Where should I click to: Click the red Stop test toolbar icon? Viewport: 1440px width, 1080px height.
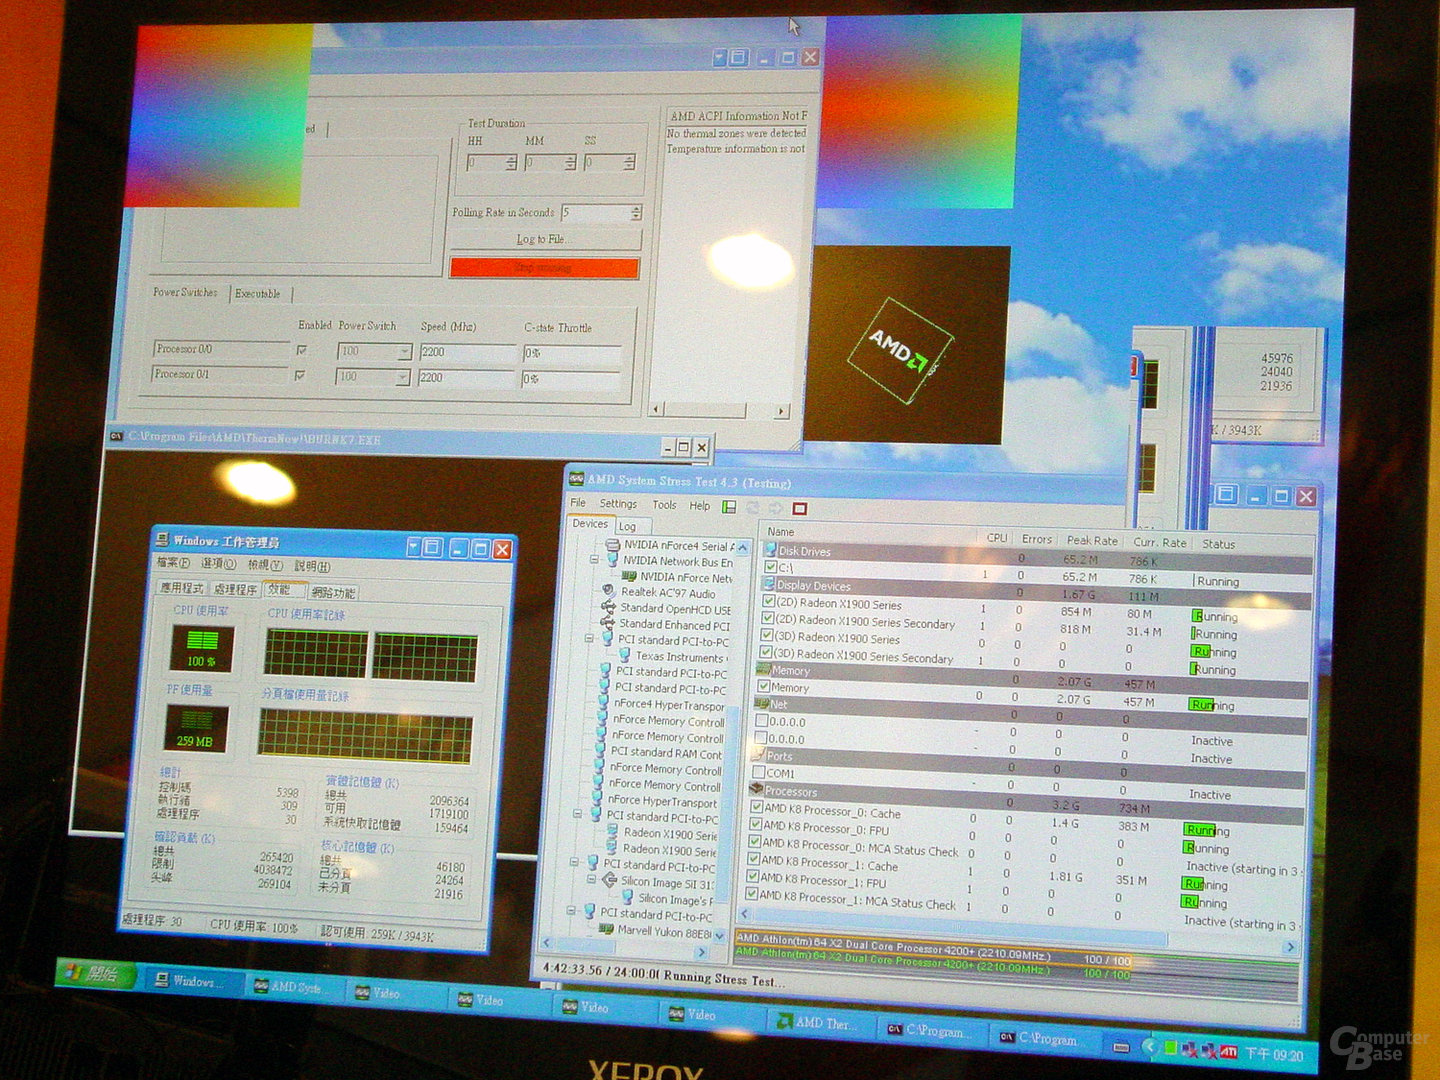coord(799,509)
